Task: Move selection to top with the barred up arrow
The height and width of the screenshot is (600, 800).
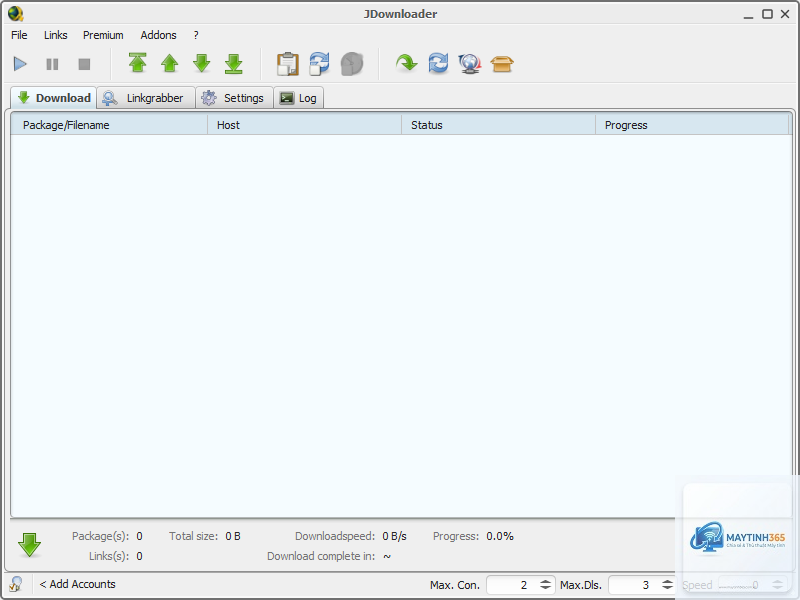Action: pos(138,63)
